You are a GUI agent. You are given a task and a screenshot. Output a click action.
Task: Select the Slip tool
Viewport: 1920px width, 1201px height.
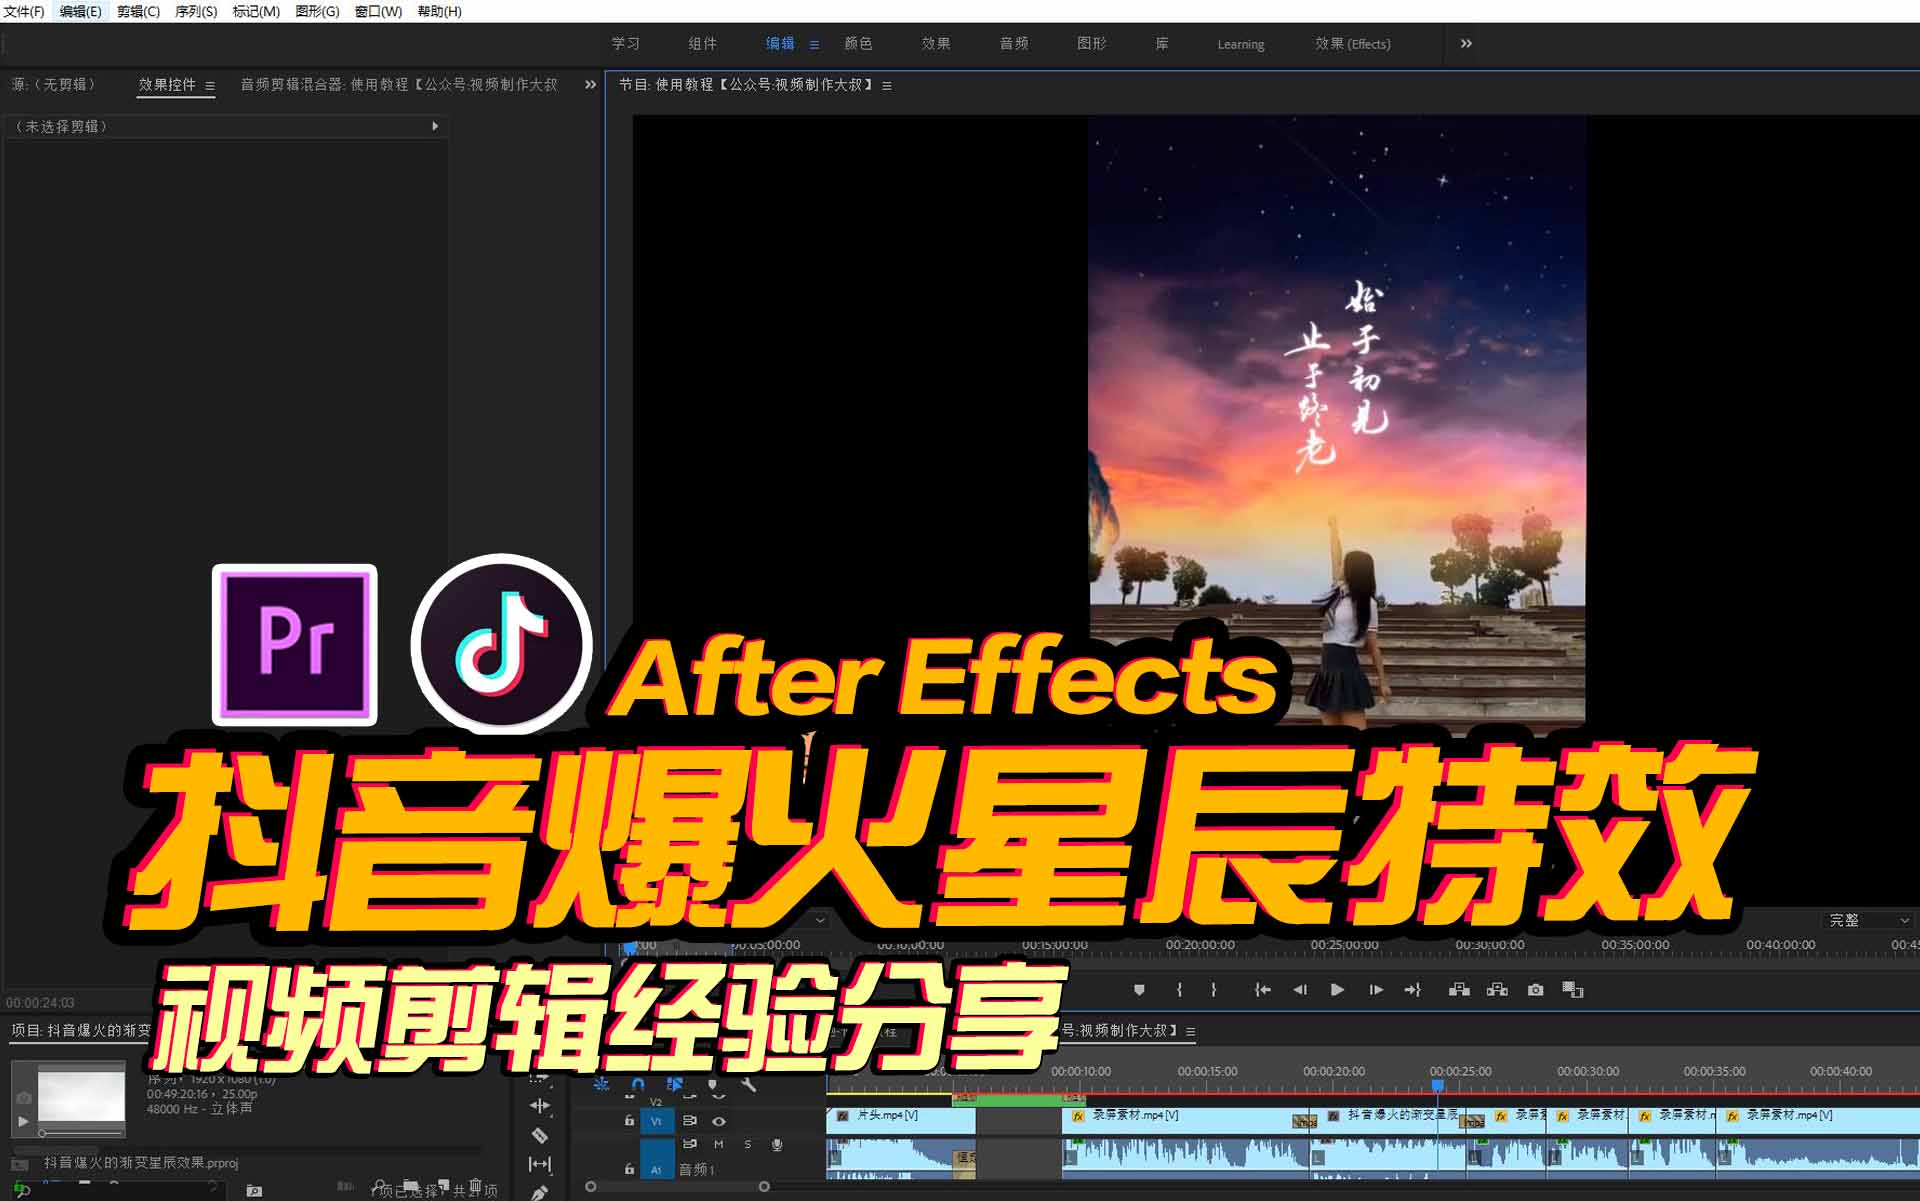tap(540, 1164)
